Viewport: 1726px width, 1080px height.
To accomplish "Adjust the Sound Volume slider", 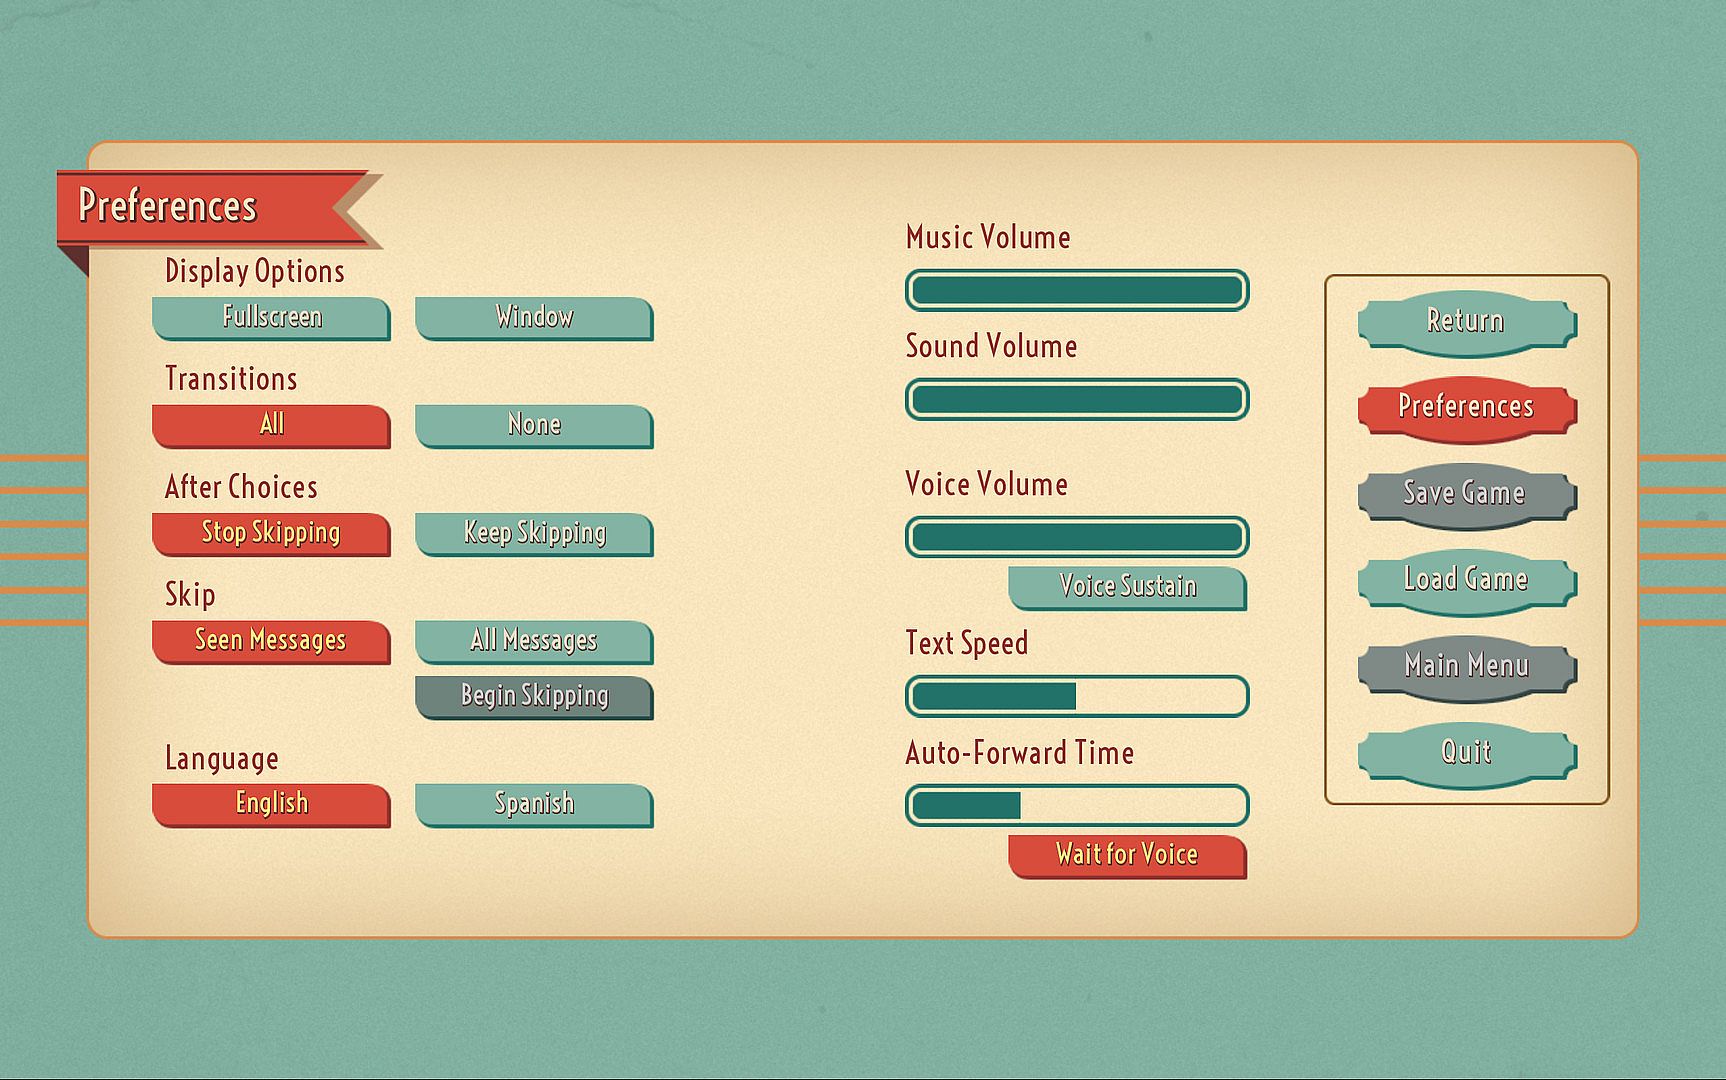I will [x=1077, y=399].
